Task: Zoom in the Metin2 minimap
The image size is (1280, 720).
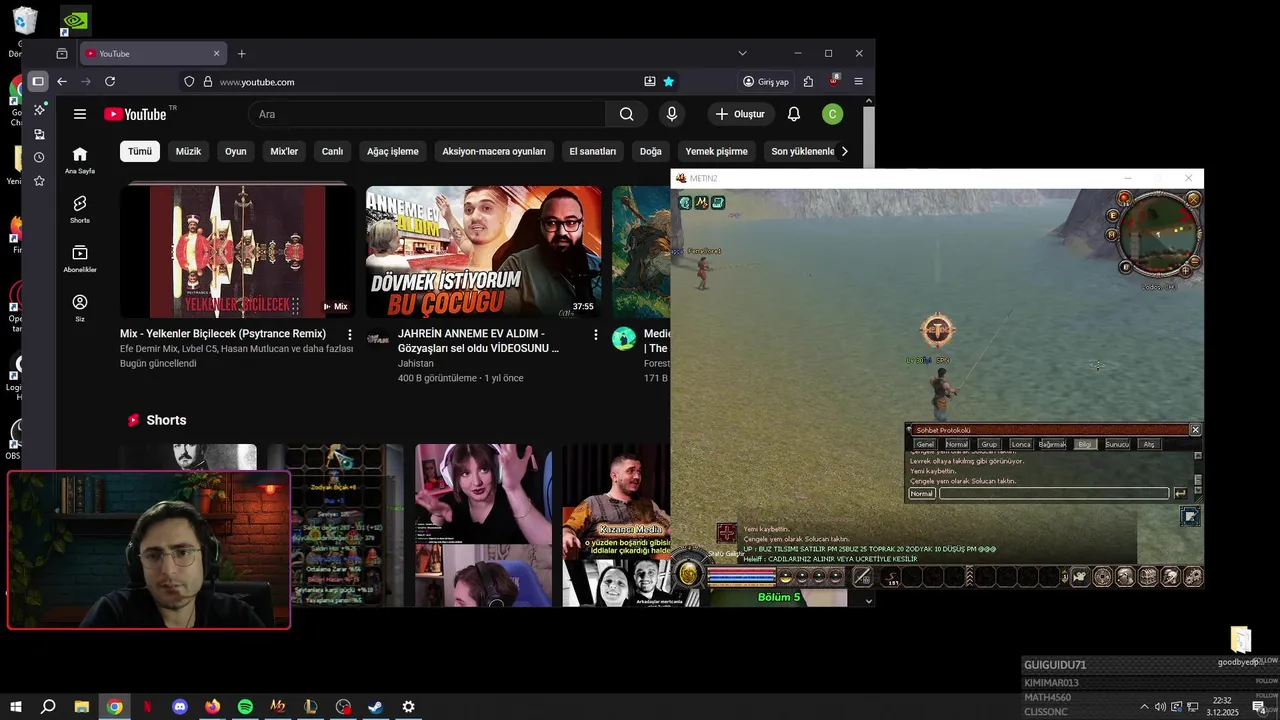Action: (x=1185, y=271)
